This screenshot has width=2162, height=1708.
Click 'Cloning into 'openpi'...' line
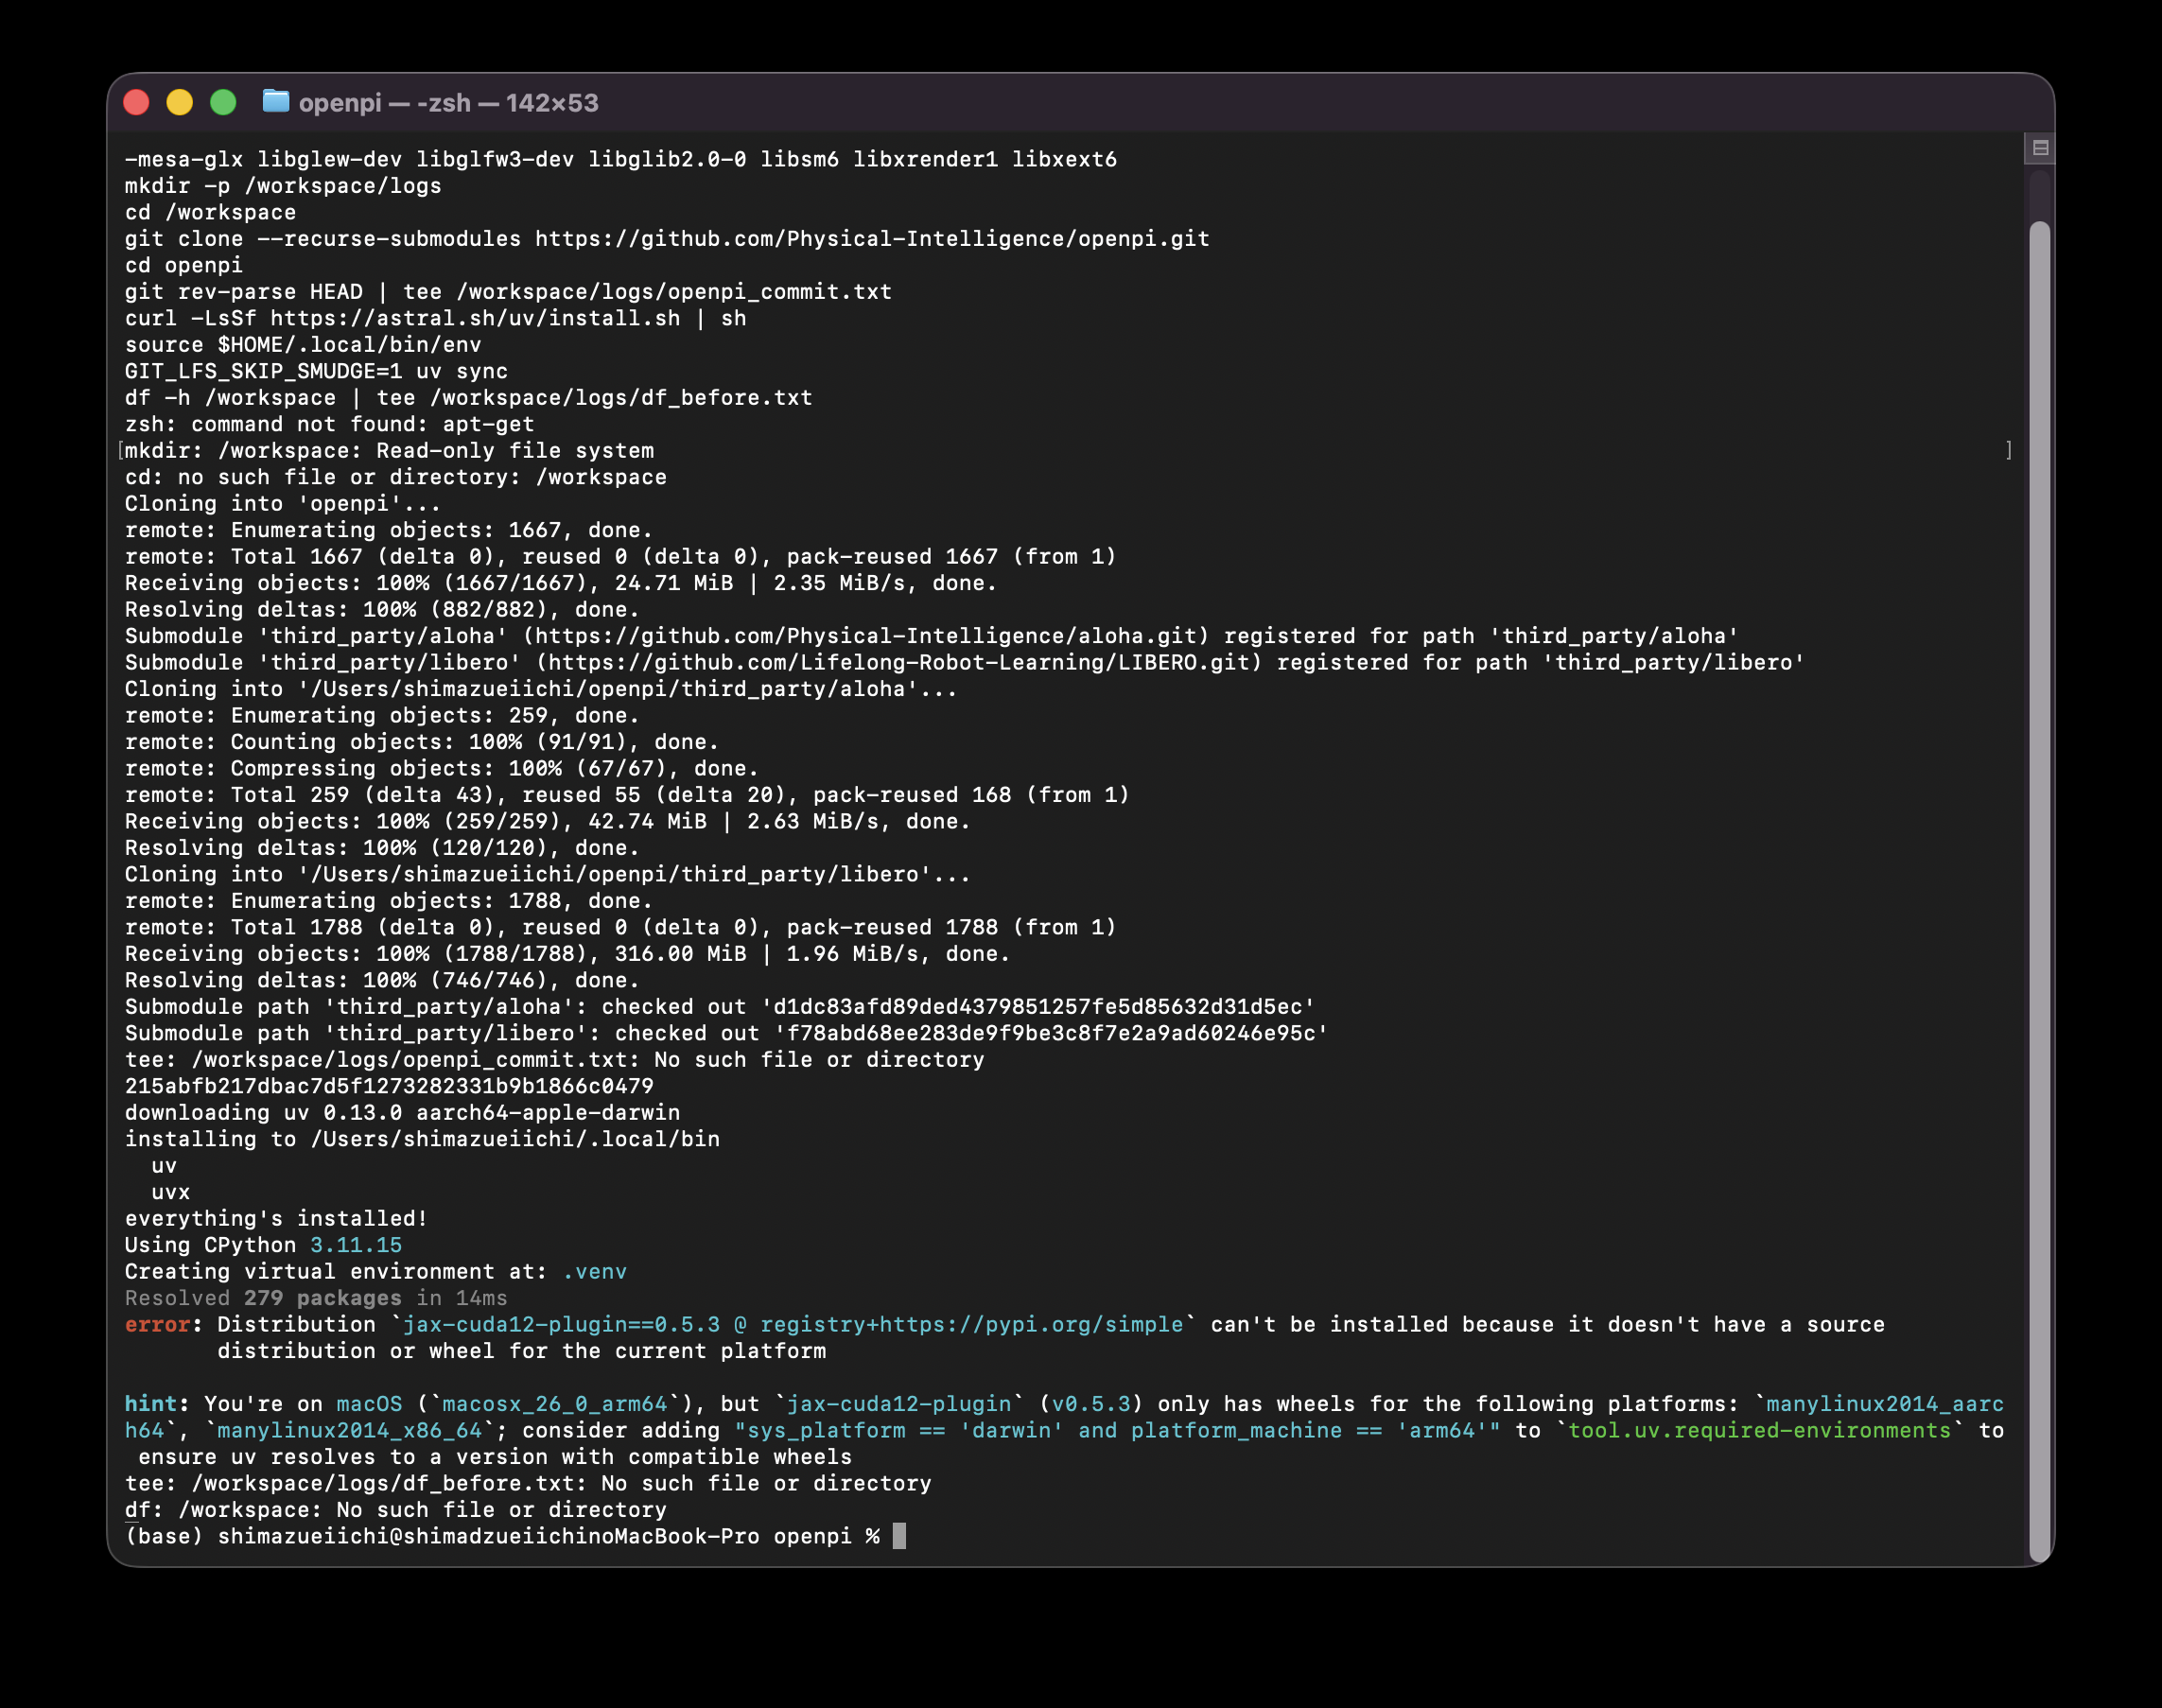coord(283,504)
